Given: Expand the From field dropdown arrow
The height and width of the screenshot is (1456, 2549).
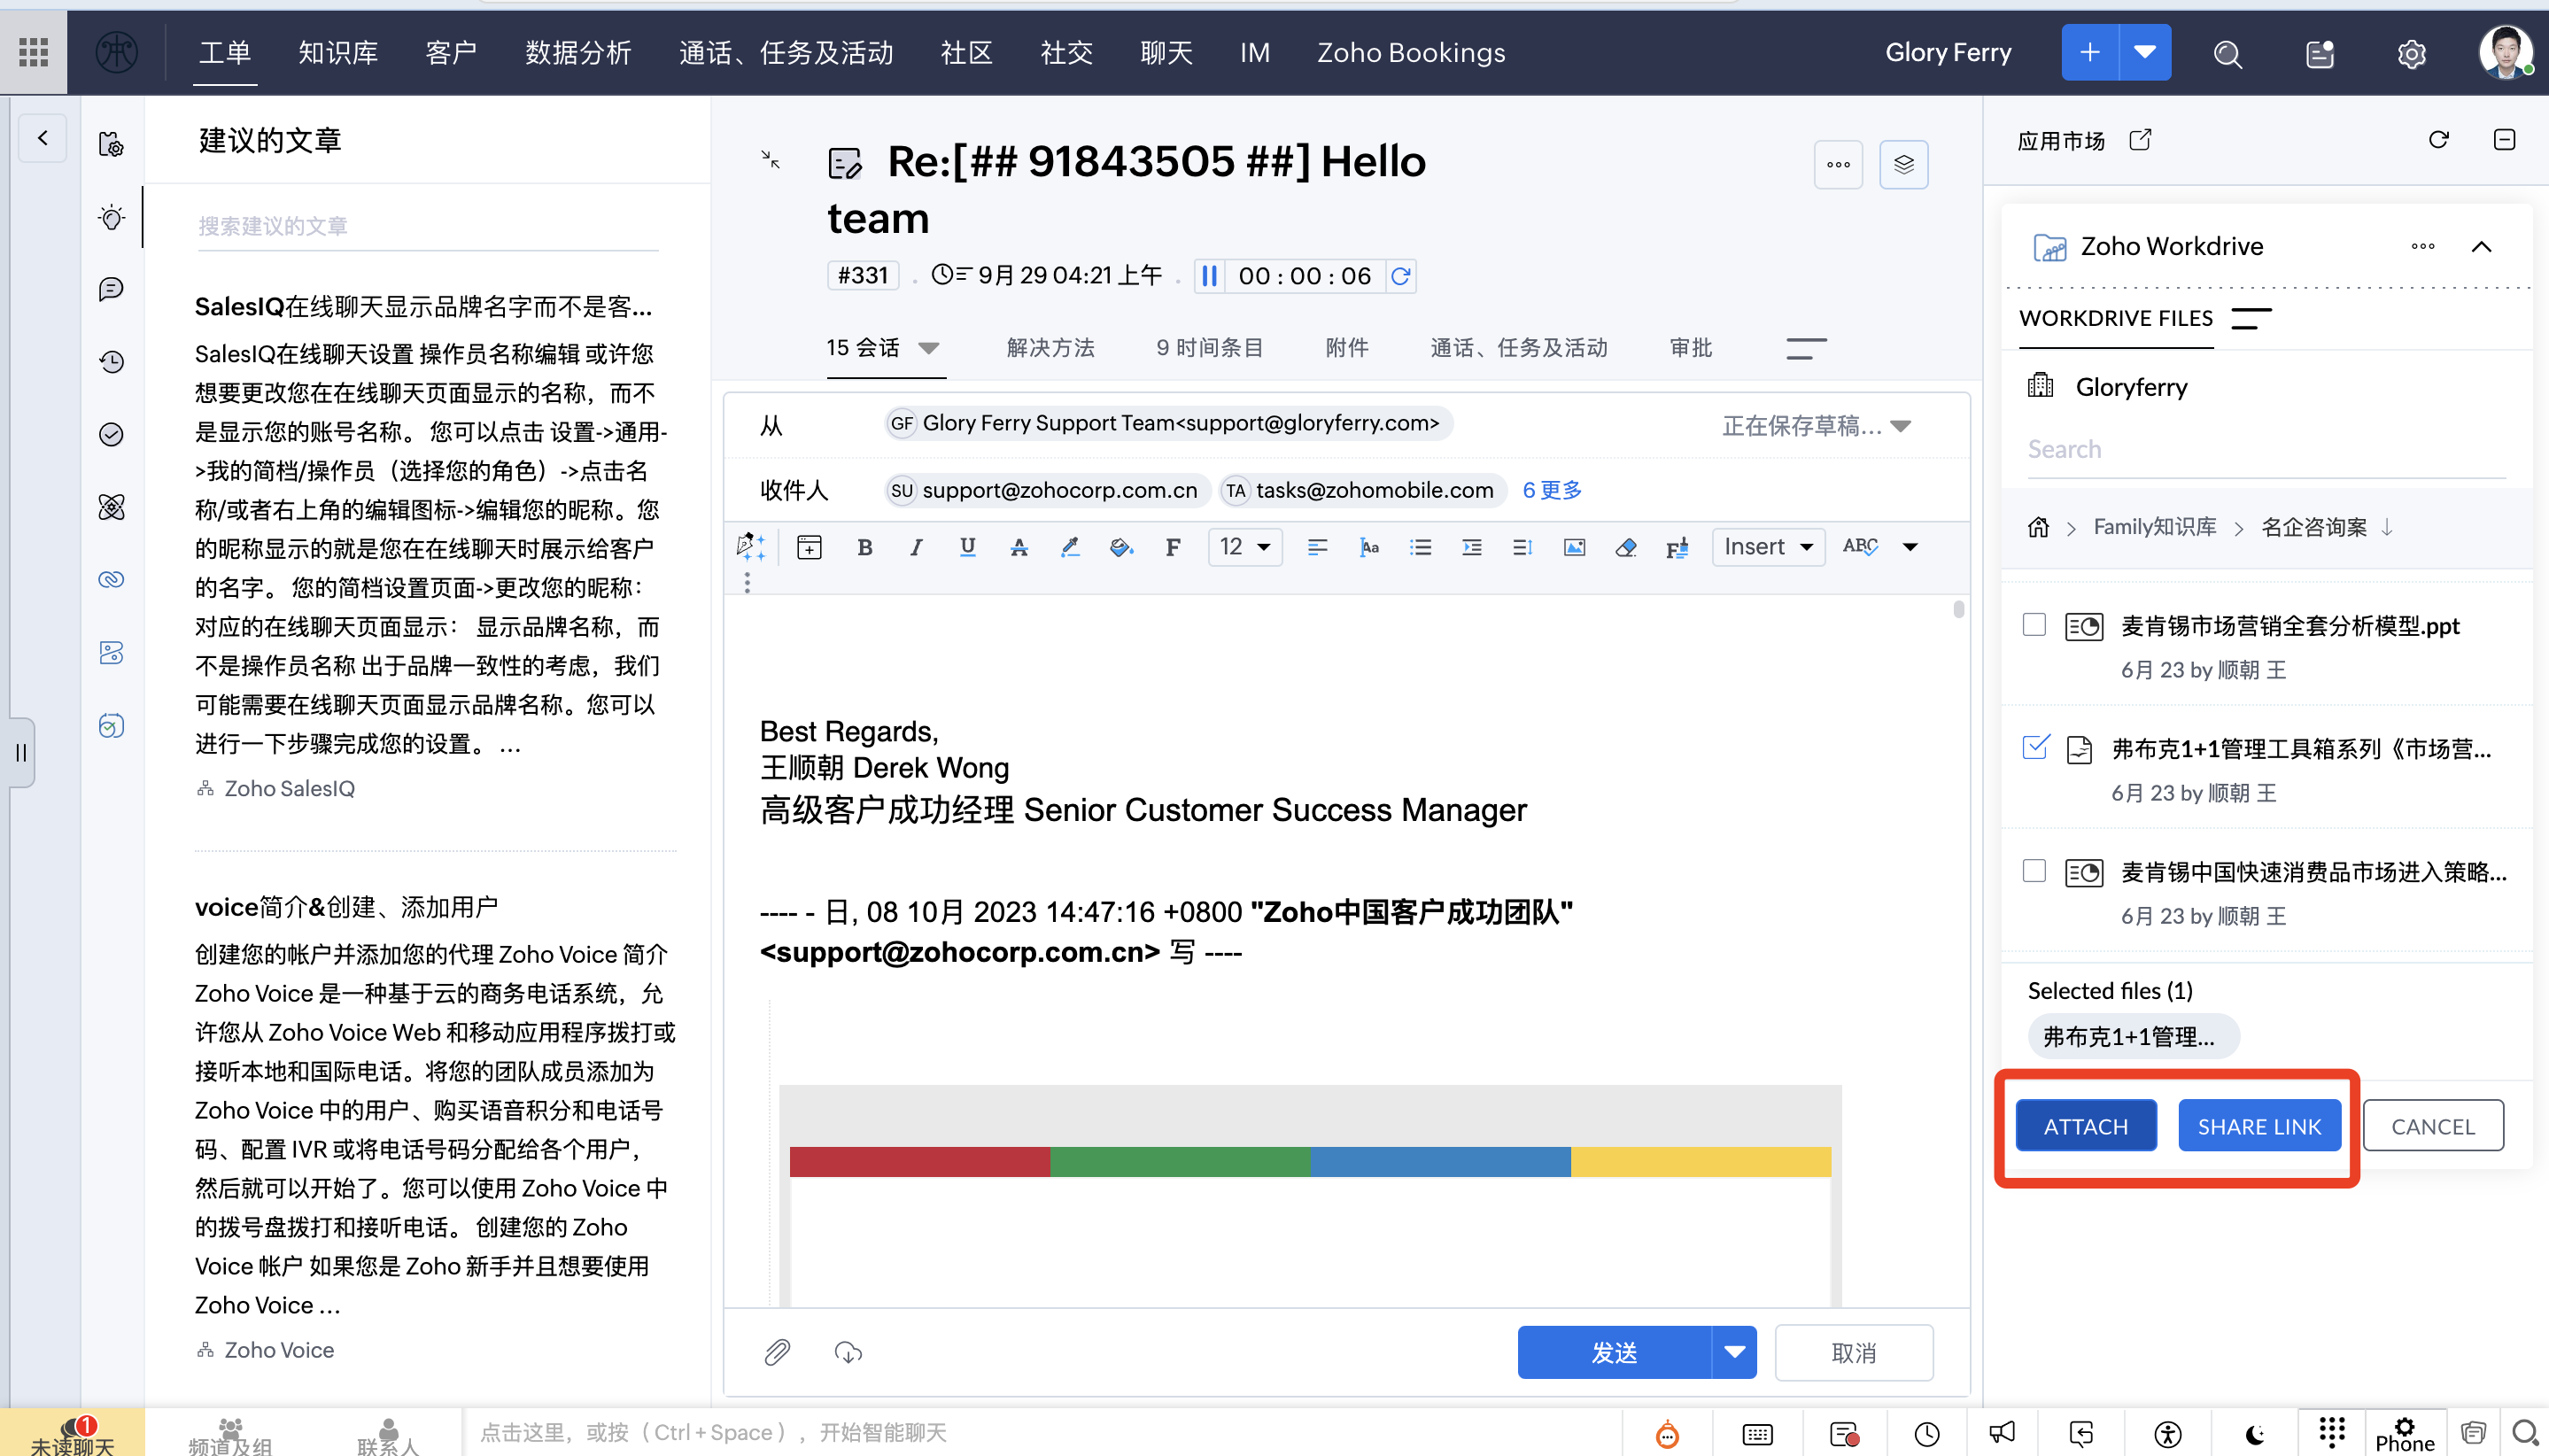Looking at the screenshot, I should [x=1901, y=426].
